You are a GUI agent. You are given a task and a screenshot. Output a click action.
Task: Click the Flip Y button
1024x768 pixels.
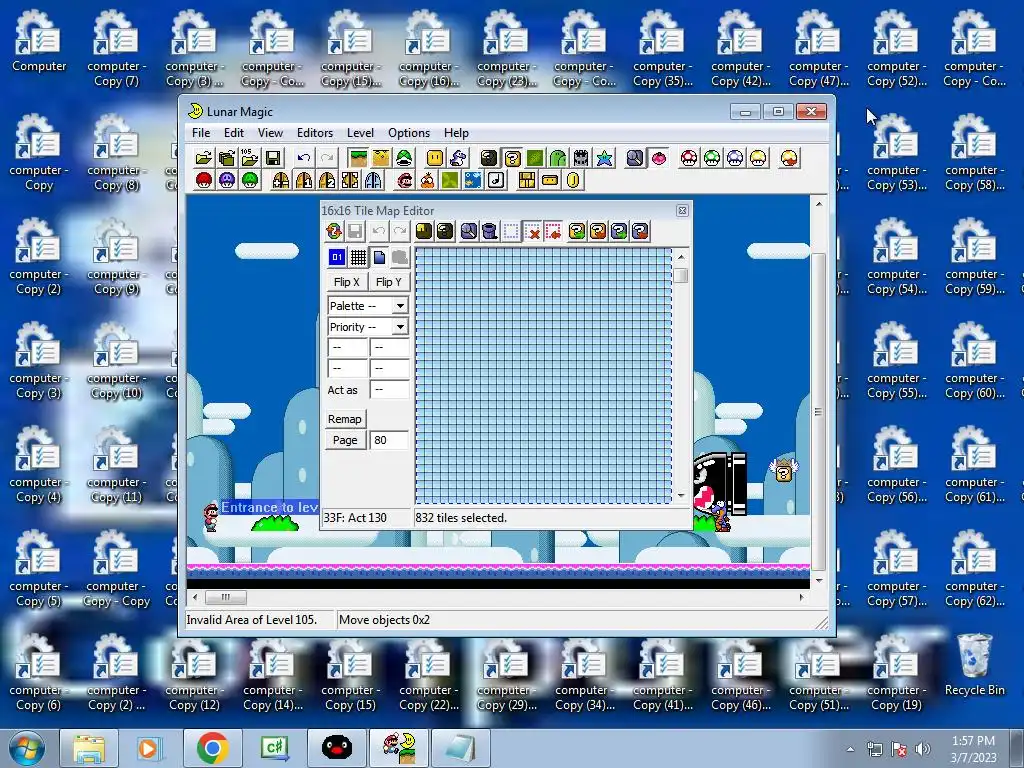(389, 281)
